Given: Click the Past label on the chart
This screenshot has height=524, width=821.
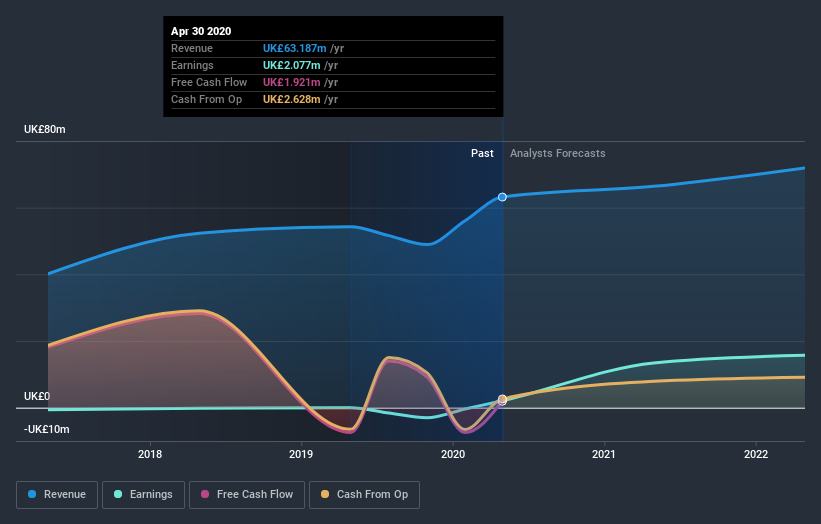Looking at the screenshot, I should [482, 153].
